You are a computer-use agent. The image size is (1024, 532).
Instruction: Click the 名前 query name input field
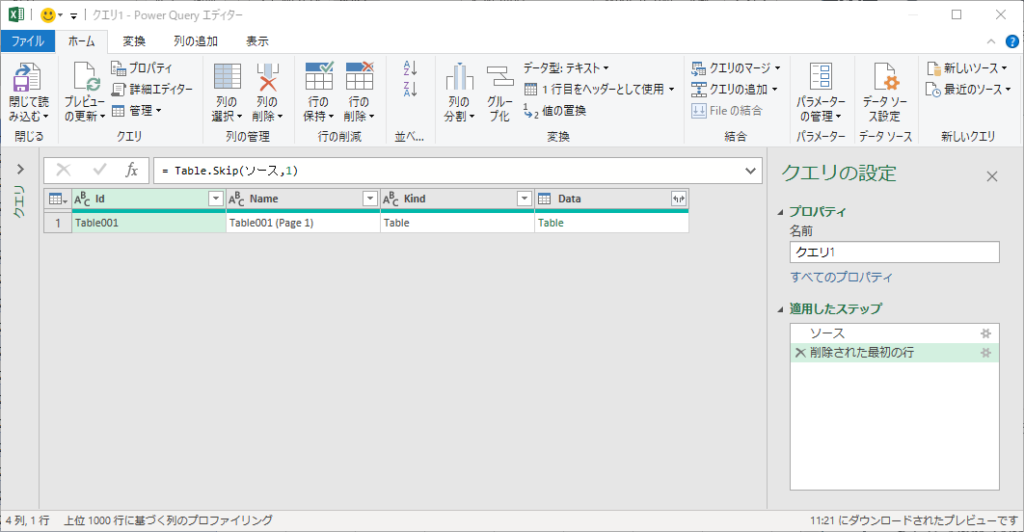[x=894, y=252]
